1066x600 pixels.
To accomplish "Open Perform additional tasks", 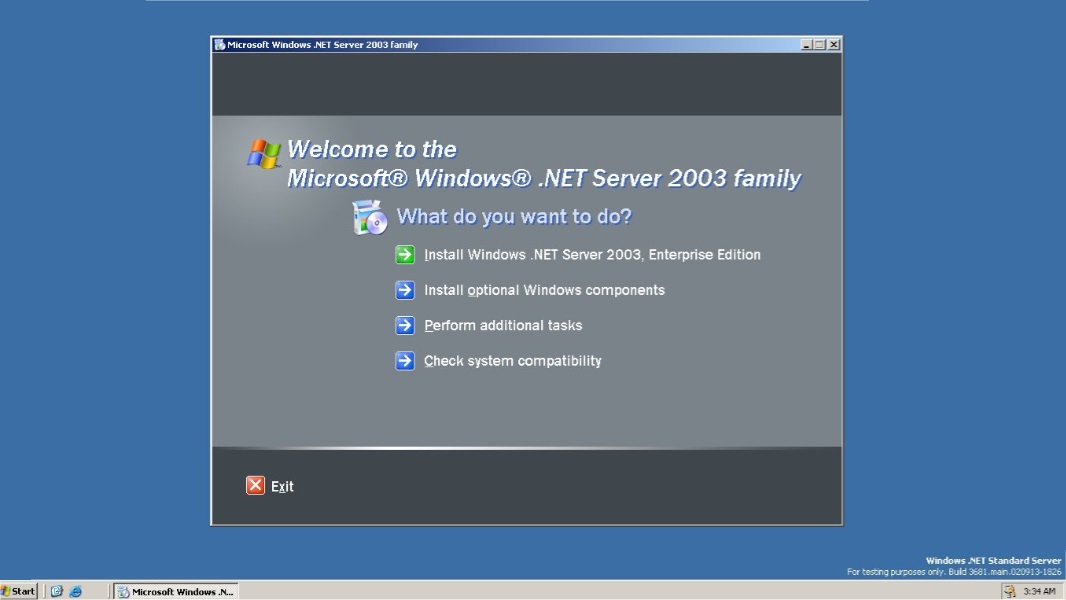I will tap(503, 325).
